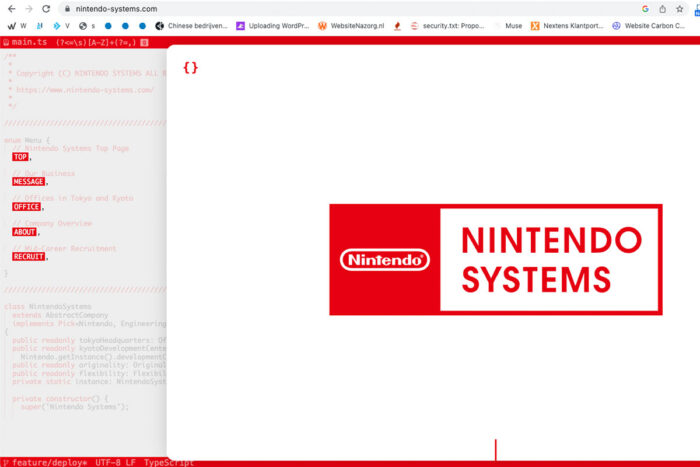Share this page with the share icon
This screenshot has width=700, height=467.
662,8
